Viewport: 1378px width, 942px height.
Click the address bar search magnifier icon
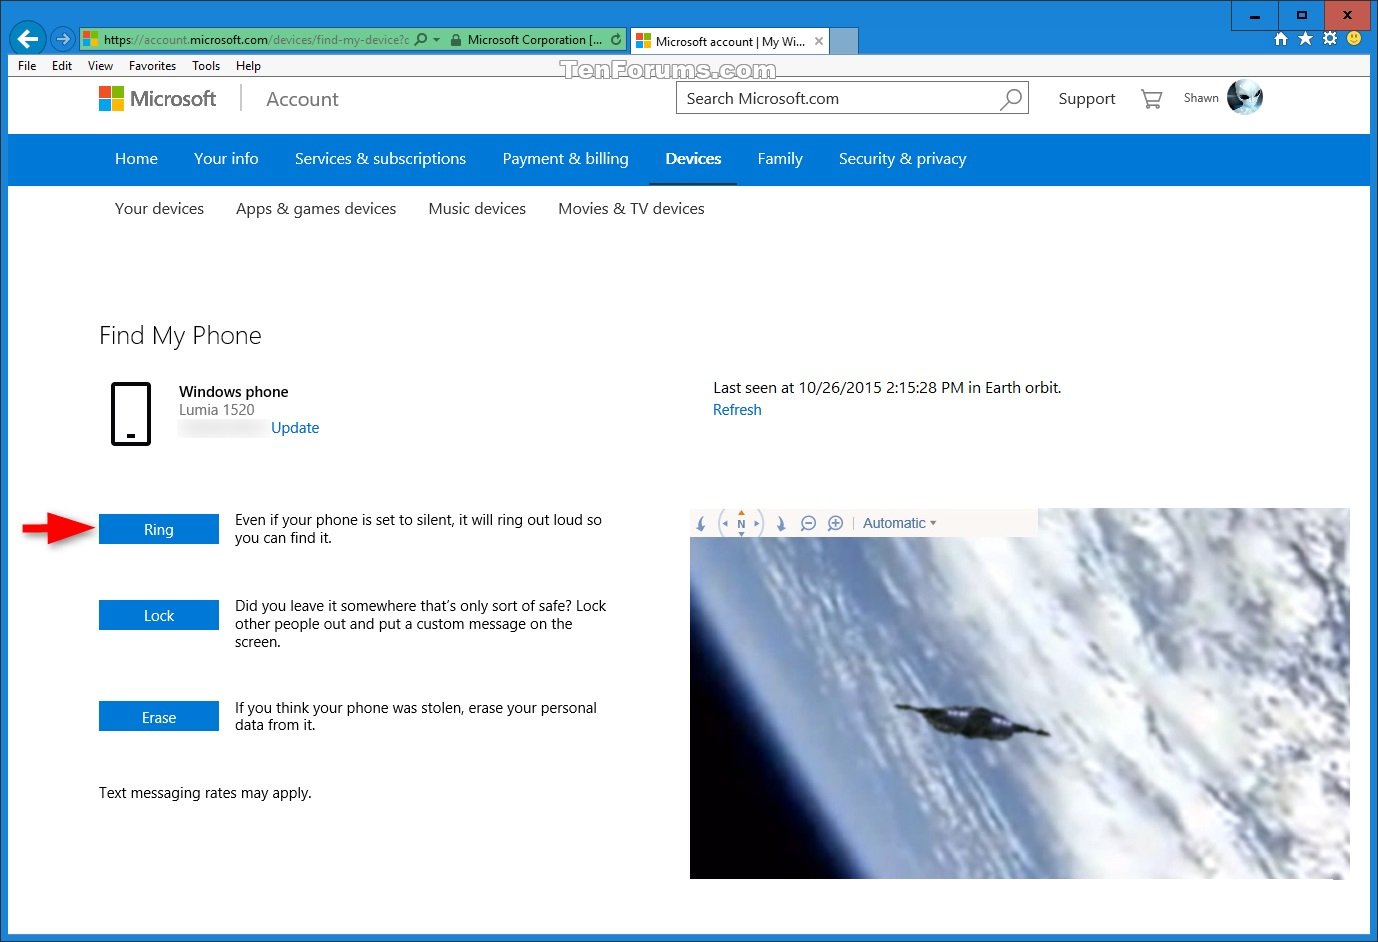(x=421, y=40)
